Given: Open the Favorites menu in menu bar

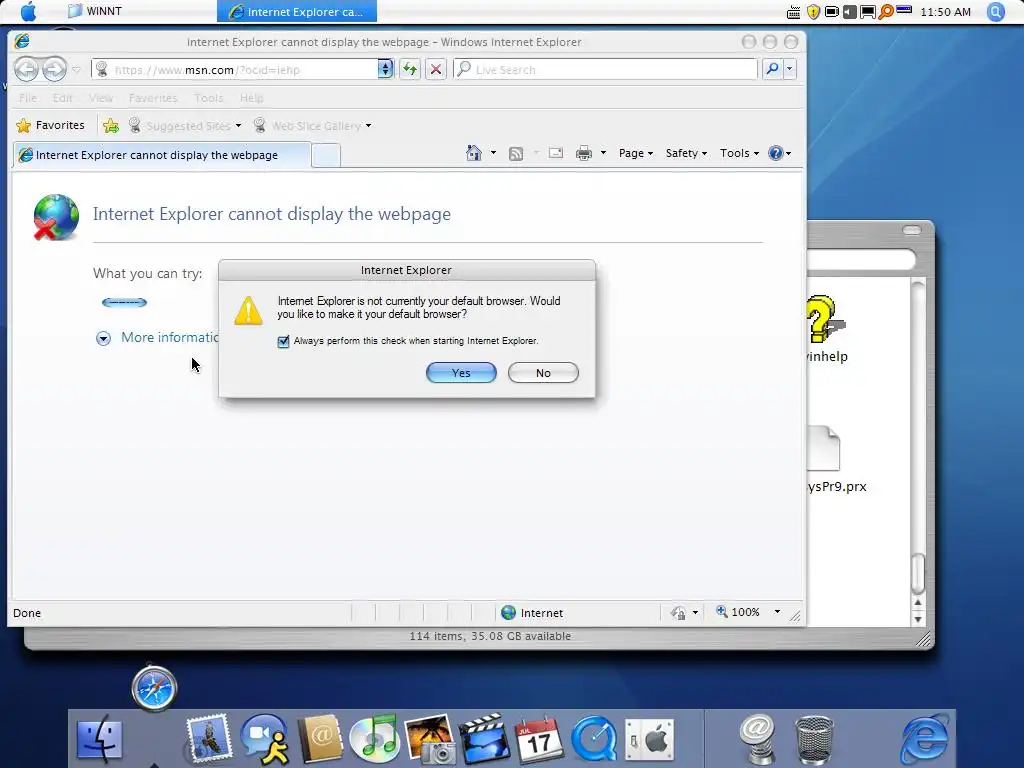Looking at the screenshot, I should click(153, 98).
